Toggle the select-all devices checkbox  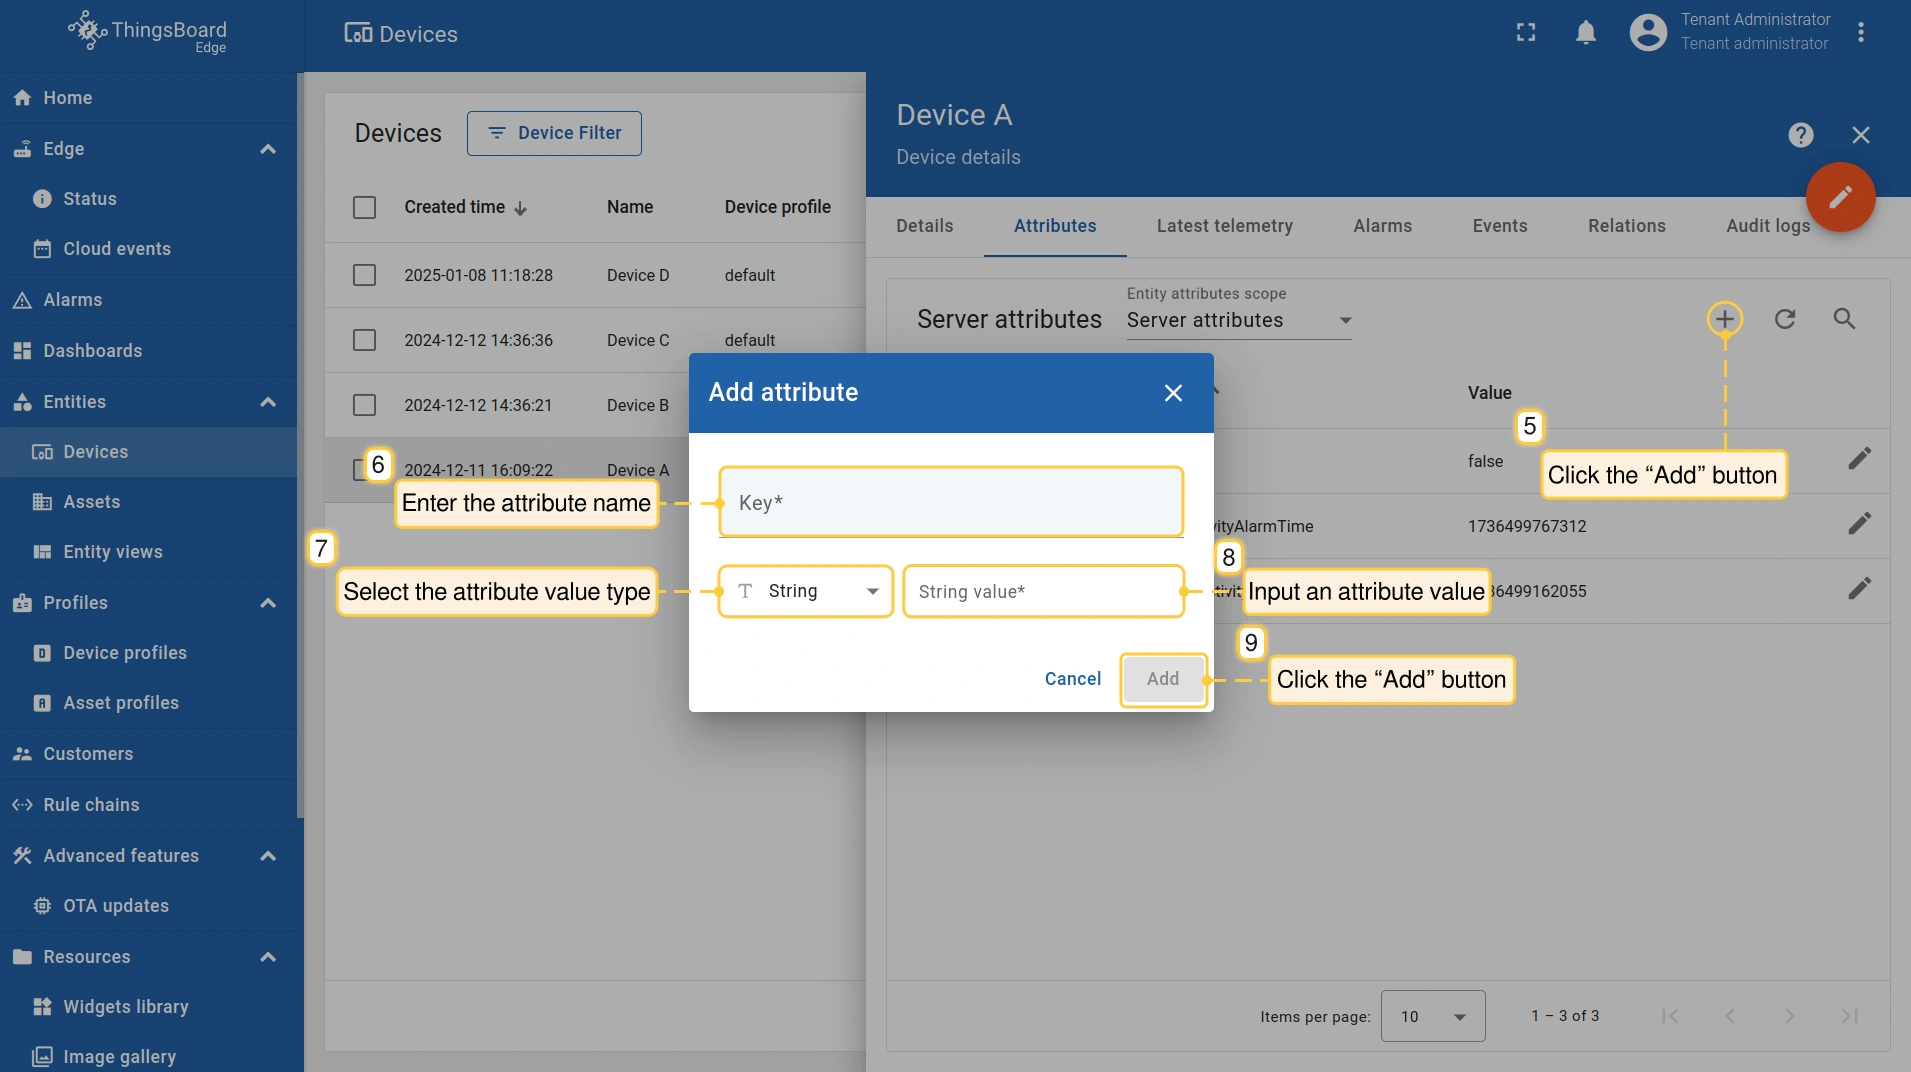pos(365,207)
